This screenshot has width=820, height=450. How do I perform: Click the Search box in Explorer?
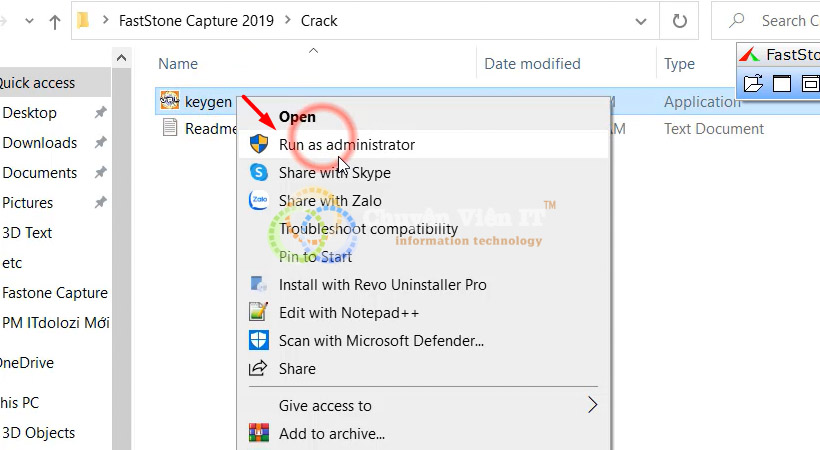[780, 20]
